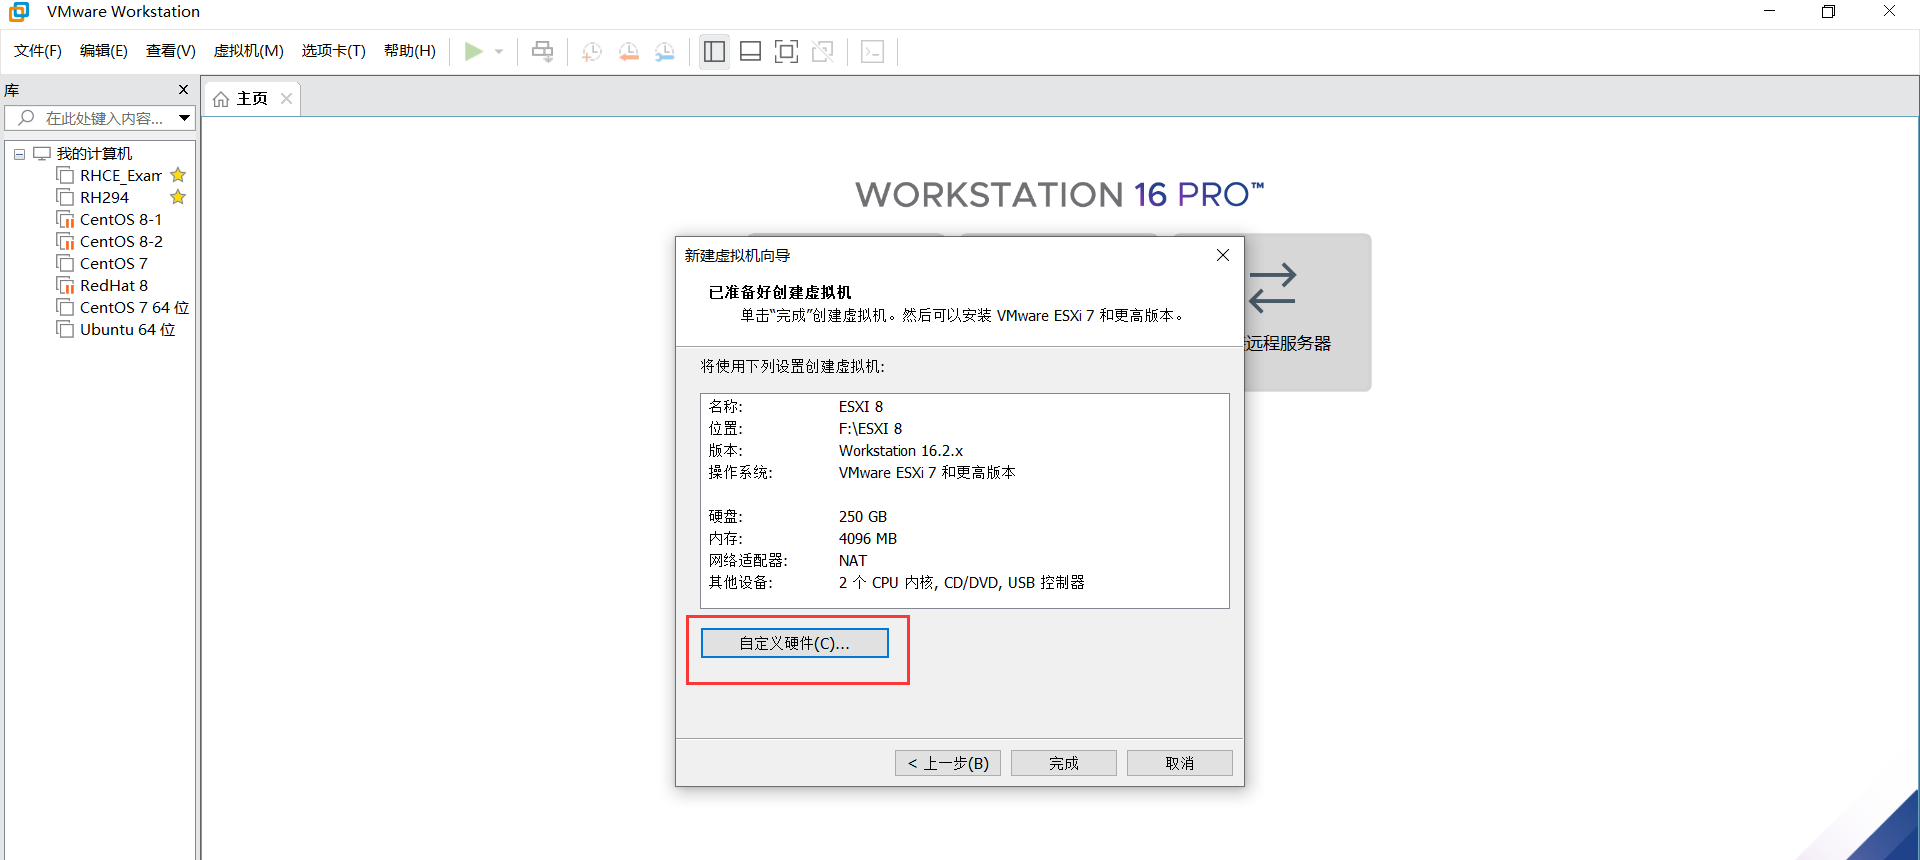This screenshot has width=1920, height=860.
Task: Click the 自定义硬件(C)... button
Action: point(795,643)
